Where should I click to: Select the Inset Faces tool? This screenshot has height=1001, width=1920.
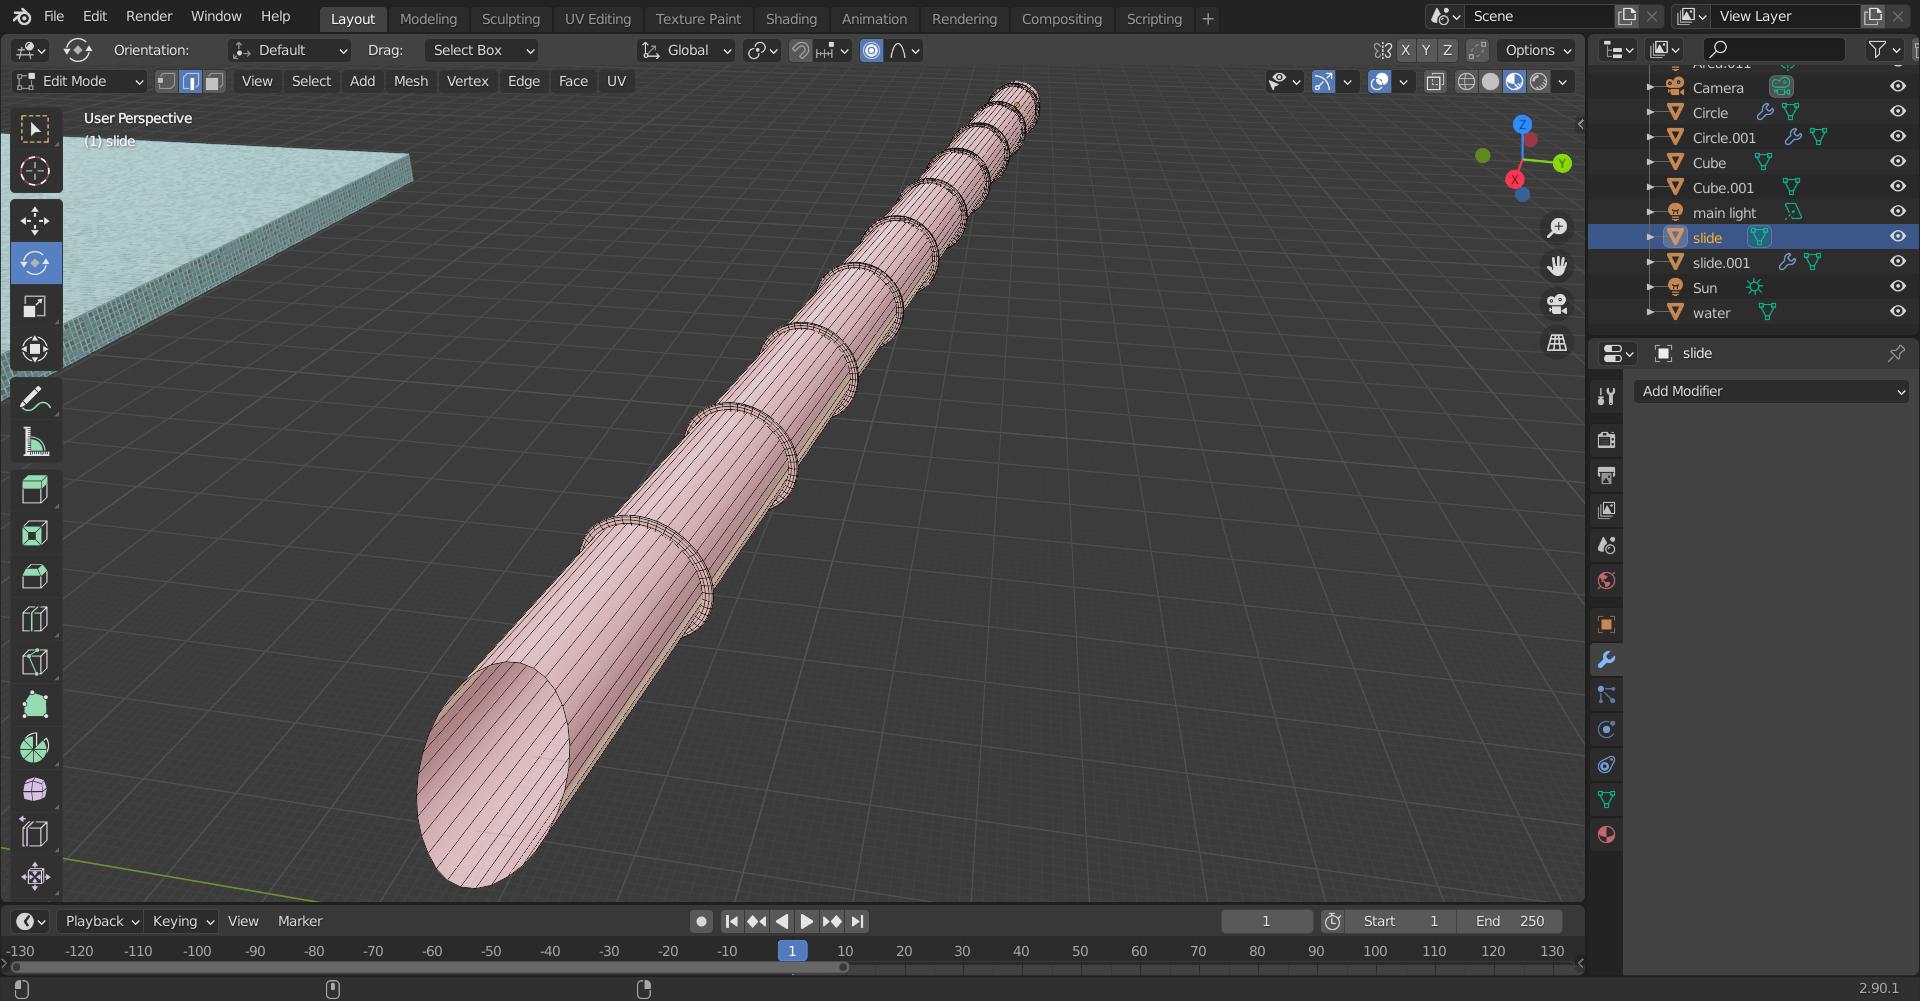click(x=35, y=533)
